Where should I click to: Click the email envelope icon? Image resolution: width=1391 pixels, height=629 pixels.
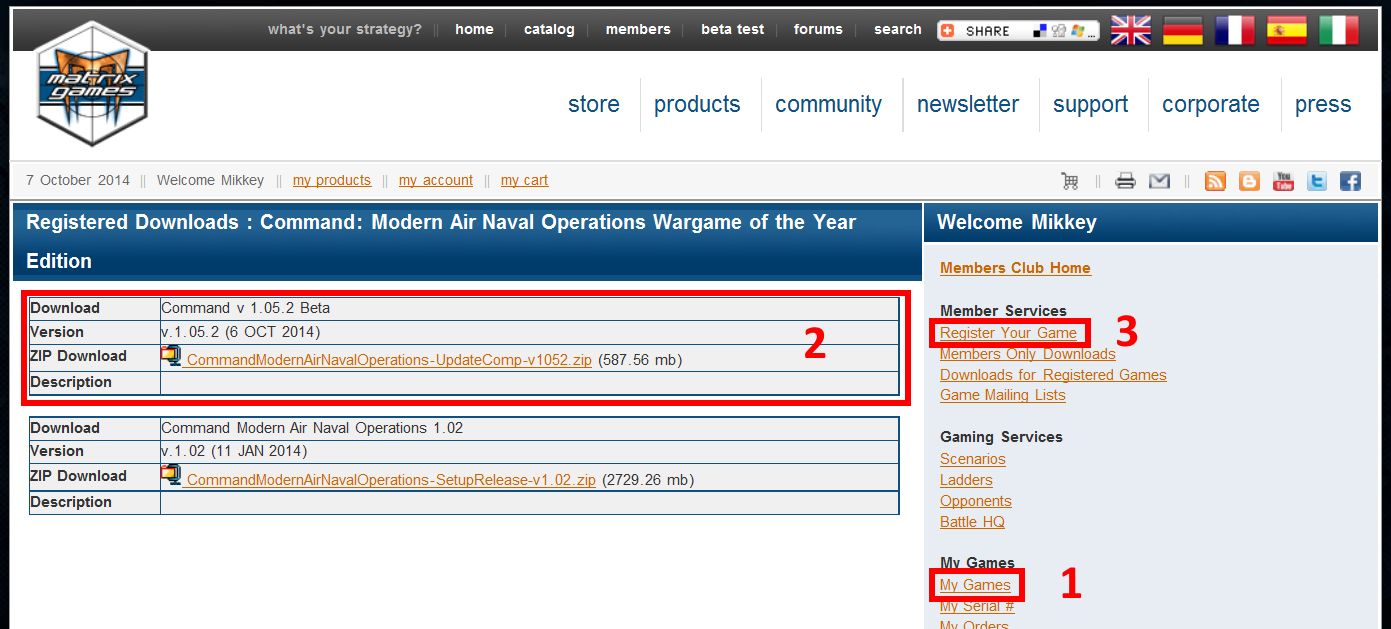point(1159,181)
